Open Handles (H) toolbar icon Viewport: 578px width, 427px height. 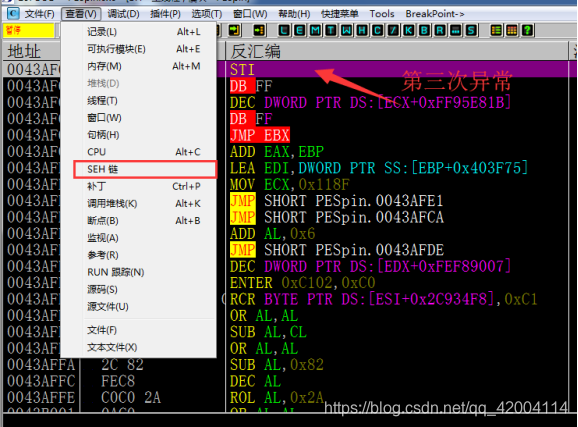click(362, 30)
